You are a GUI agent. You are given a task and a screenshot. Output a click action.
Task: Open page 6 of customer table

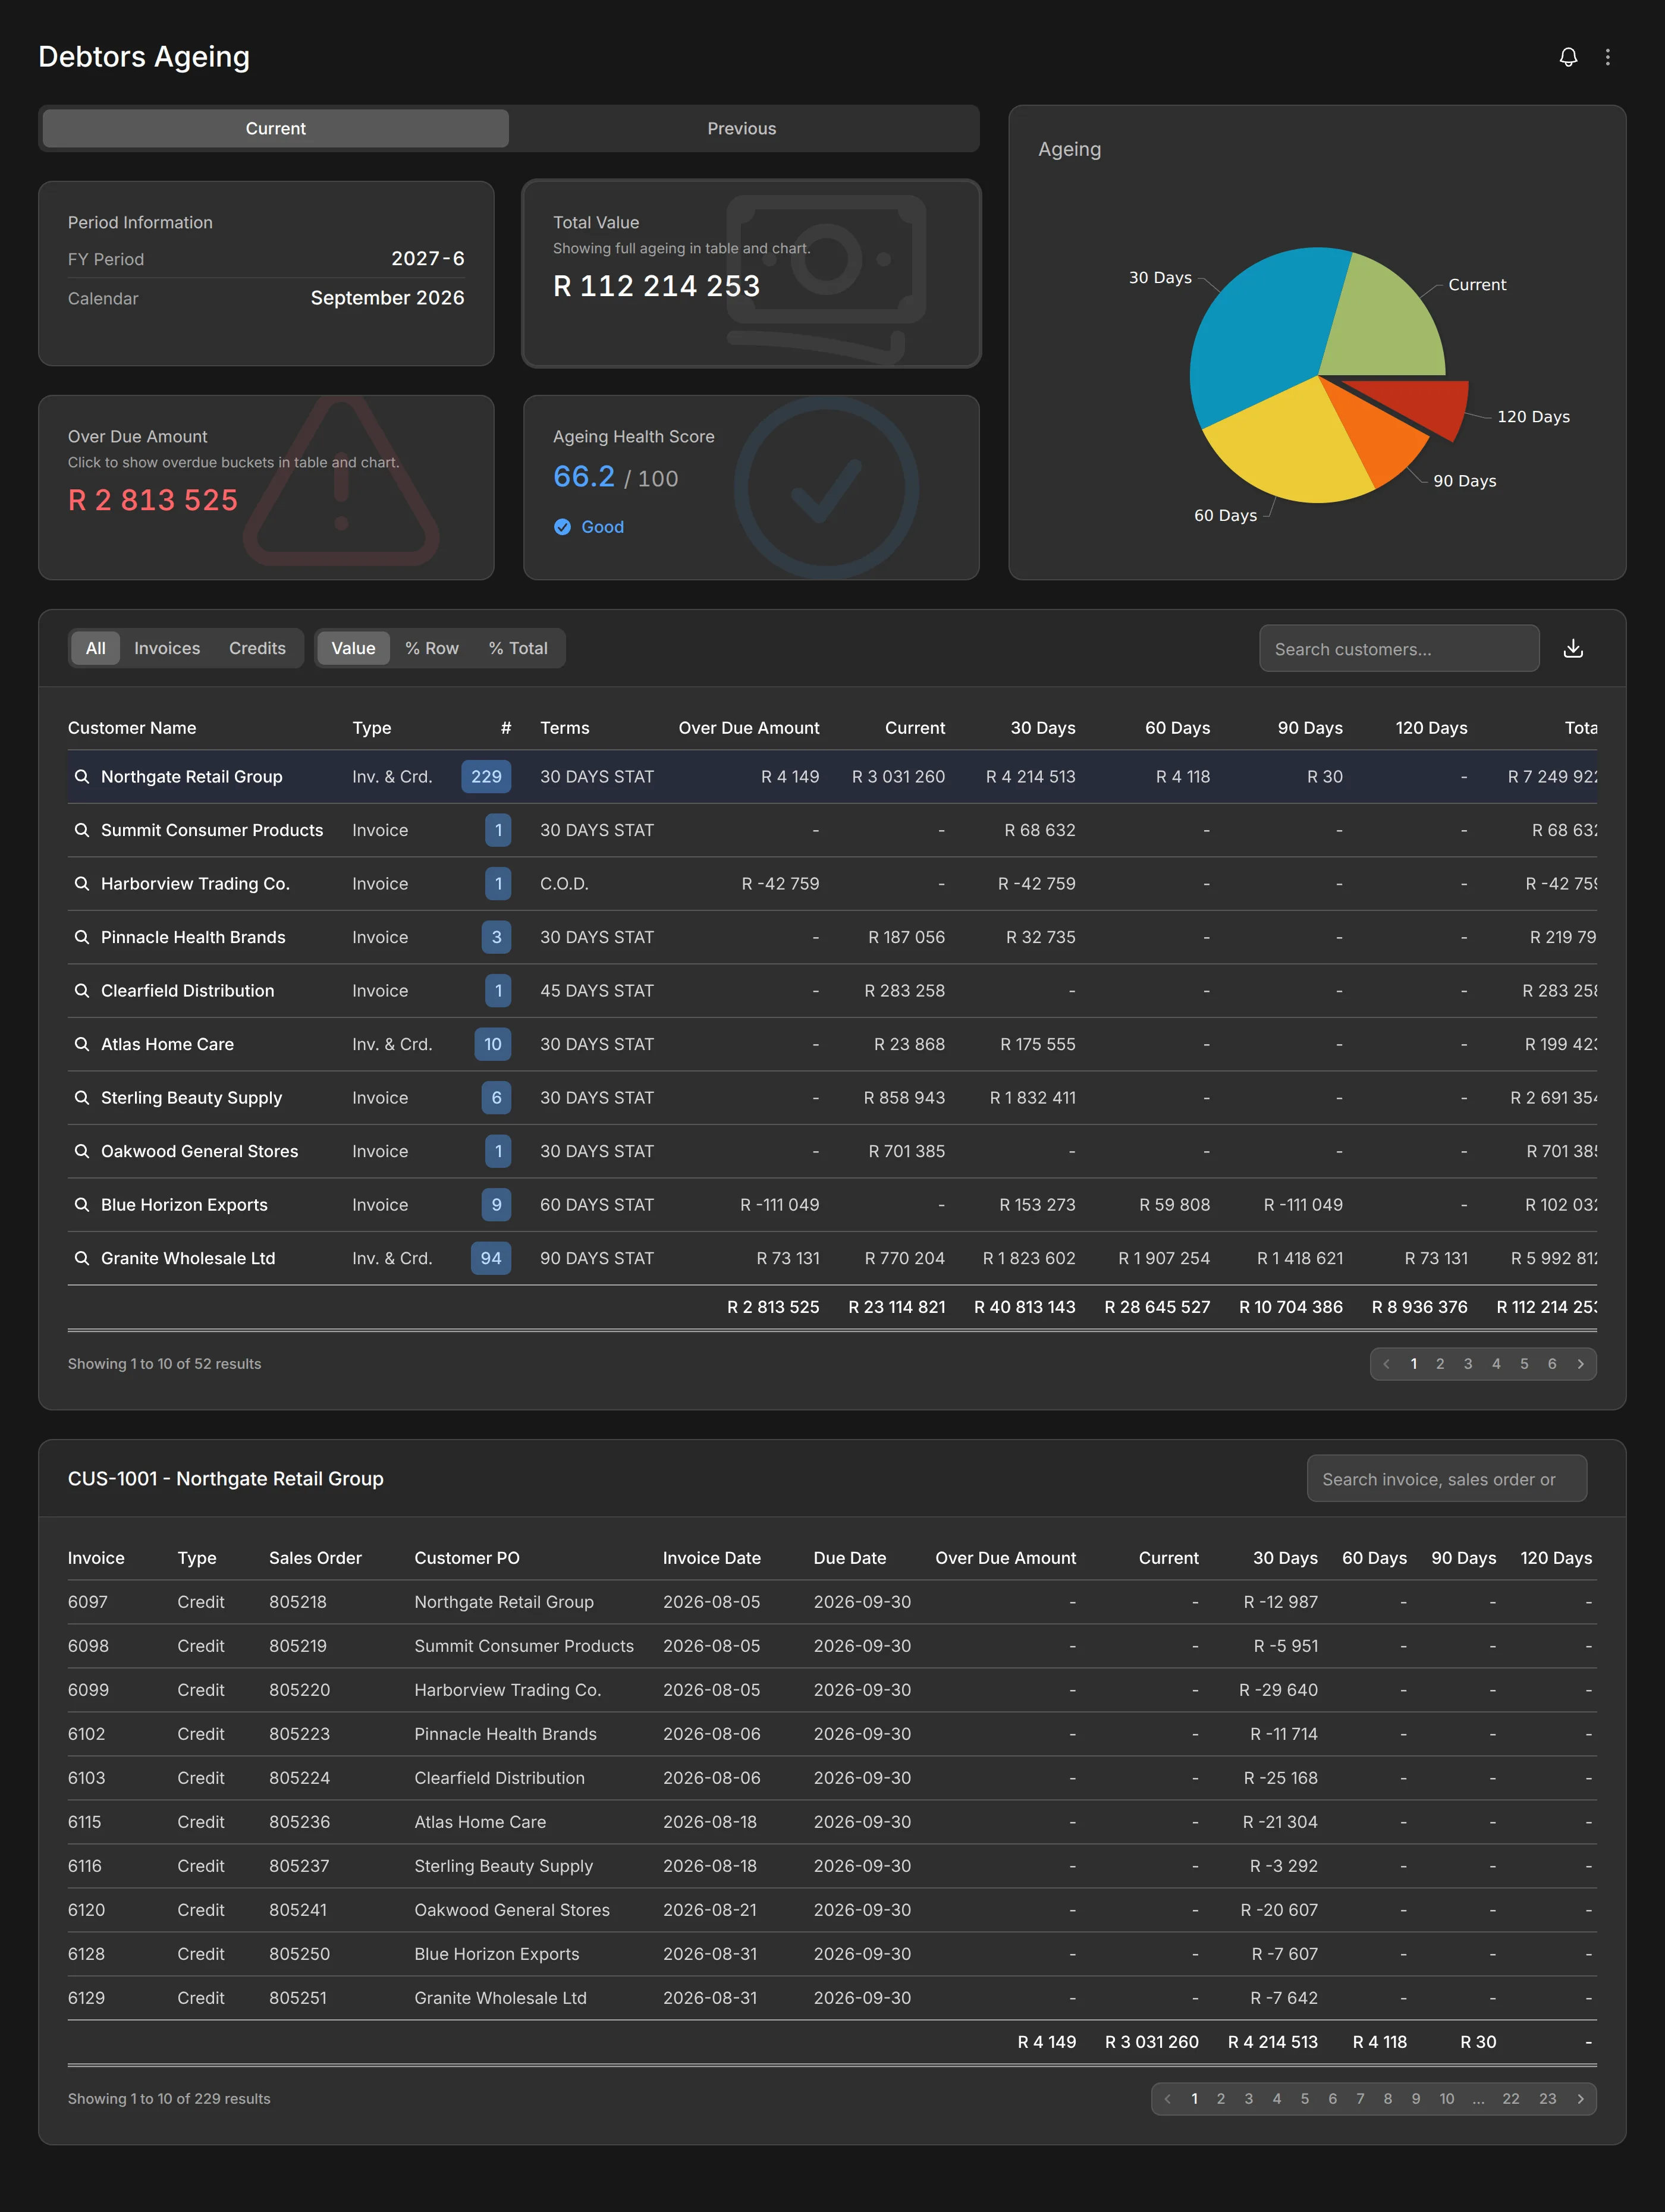[1552, 1364]
